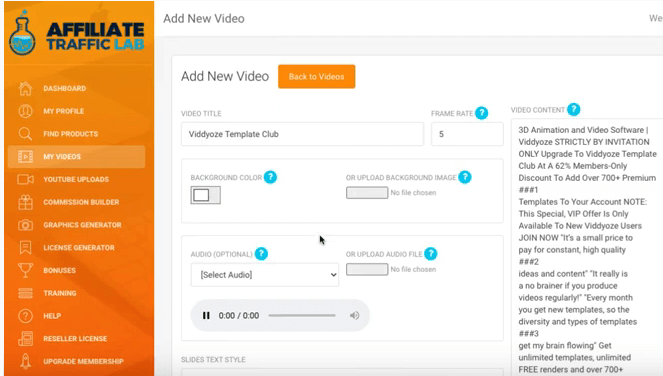Click the Back to Videos button

[316, 77]
